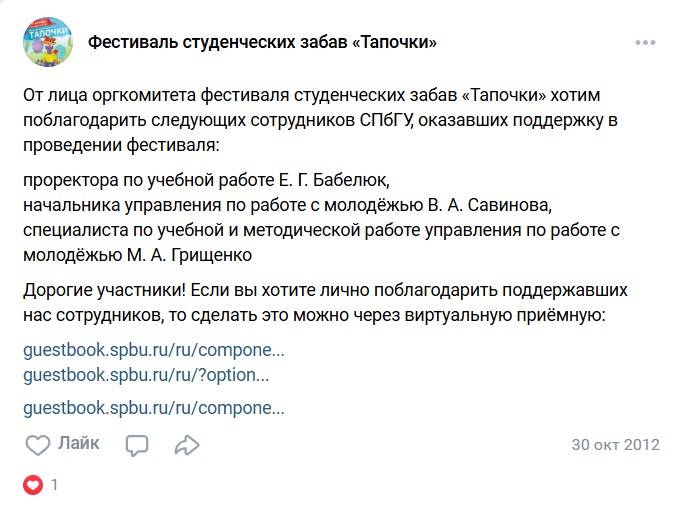Click the paragraph starting Дорогие участники

click(x=325, y=302)
